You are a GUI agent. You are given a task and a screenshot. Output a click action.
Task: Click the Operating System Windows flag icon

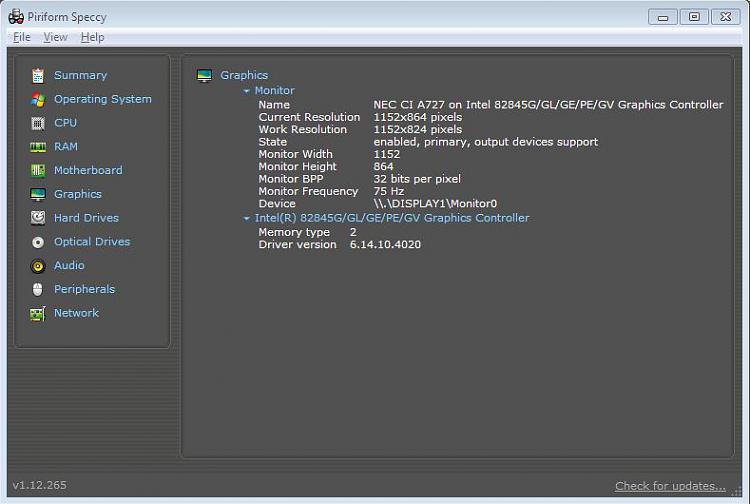[38, 99]
